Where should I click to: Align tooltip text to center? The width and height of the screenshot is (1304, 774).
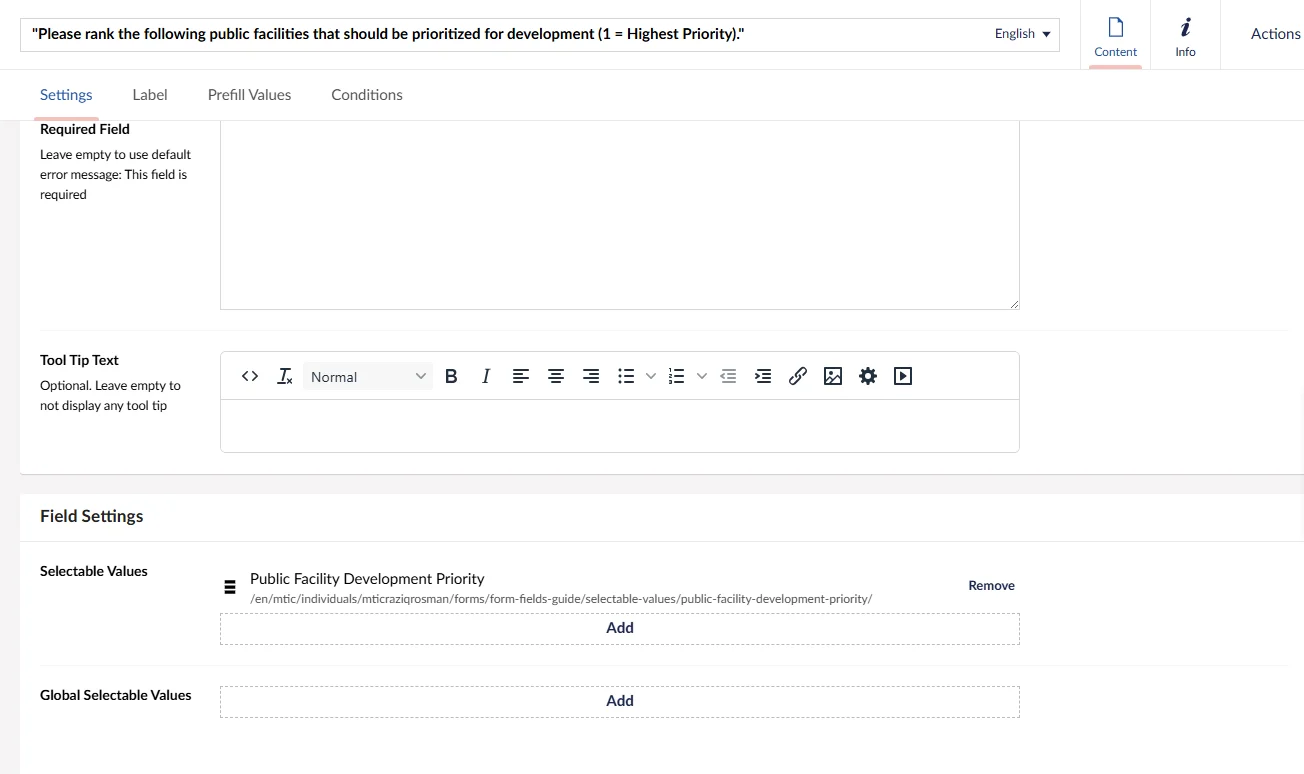tap(556, 376)
